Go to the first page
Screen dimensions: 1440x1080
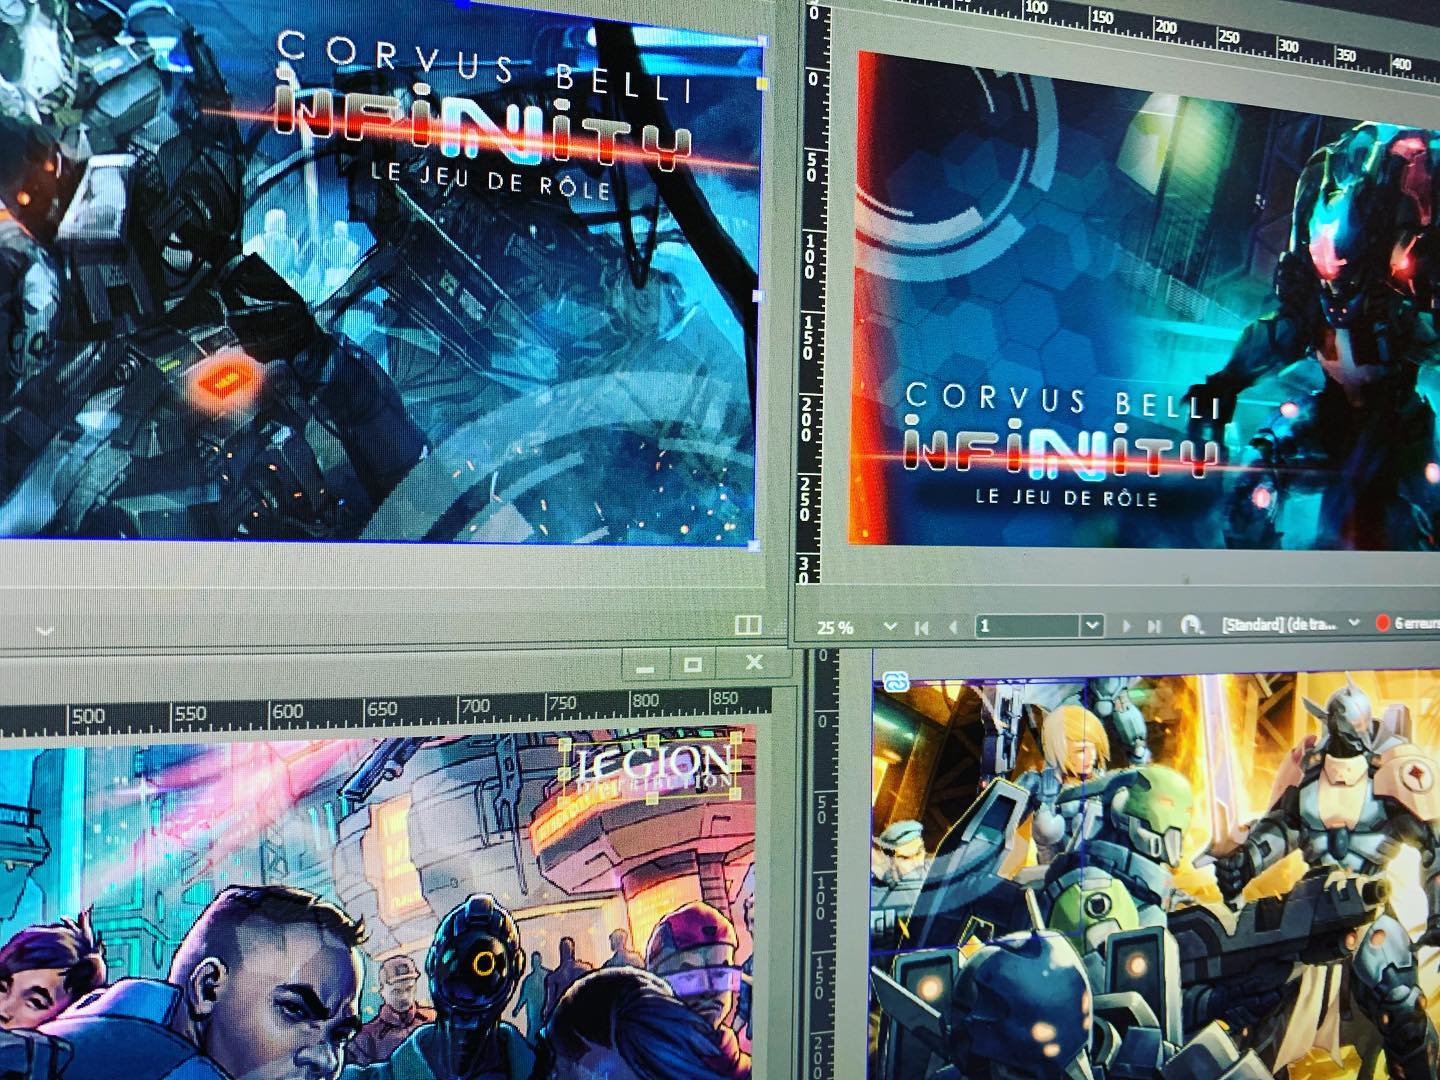click(921, 627)
